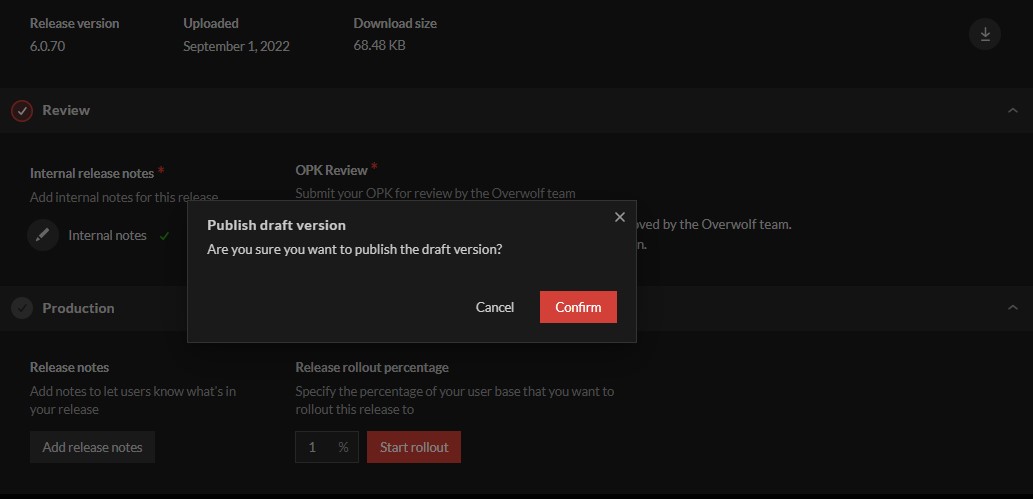Click the Publish draft version dialog title
The width and height of the screenshot is (1033, 499).
click(276, 225)
